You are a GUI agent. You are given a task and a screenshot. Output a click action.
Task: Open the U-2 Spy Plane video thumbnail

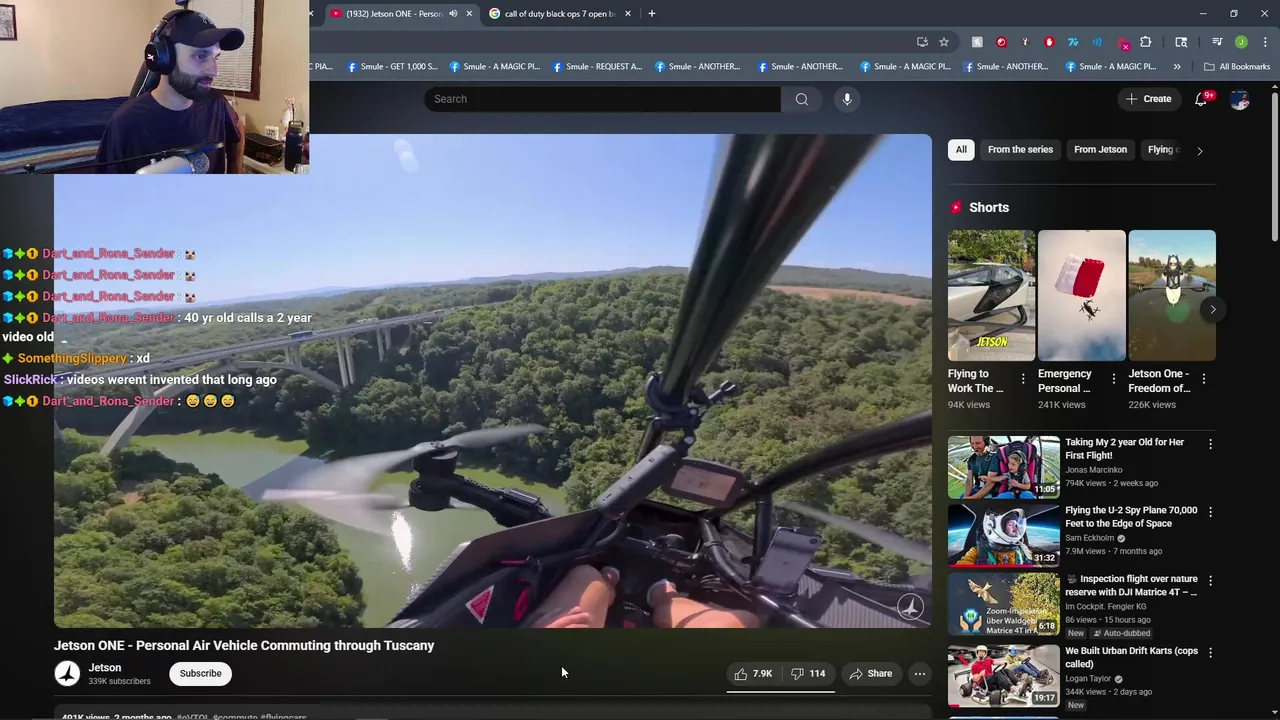tap(1003, 535)
